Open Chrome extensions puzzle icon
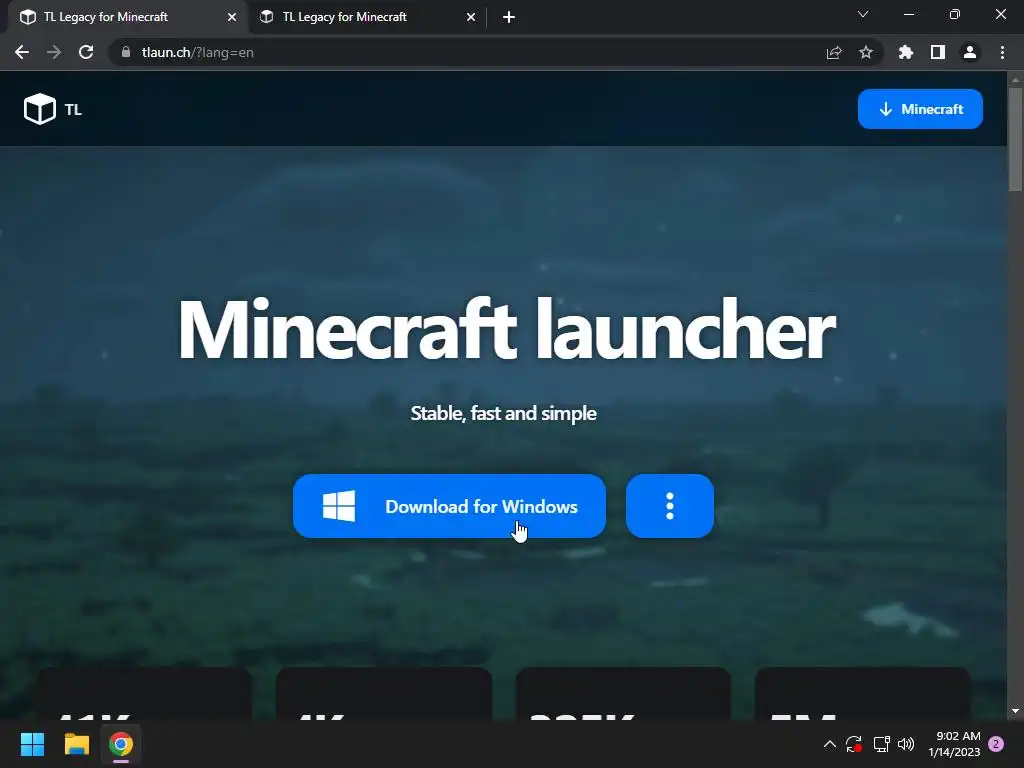 906,52
